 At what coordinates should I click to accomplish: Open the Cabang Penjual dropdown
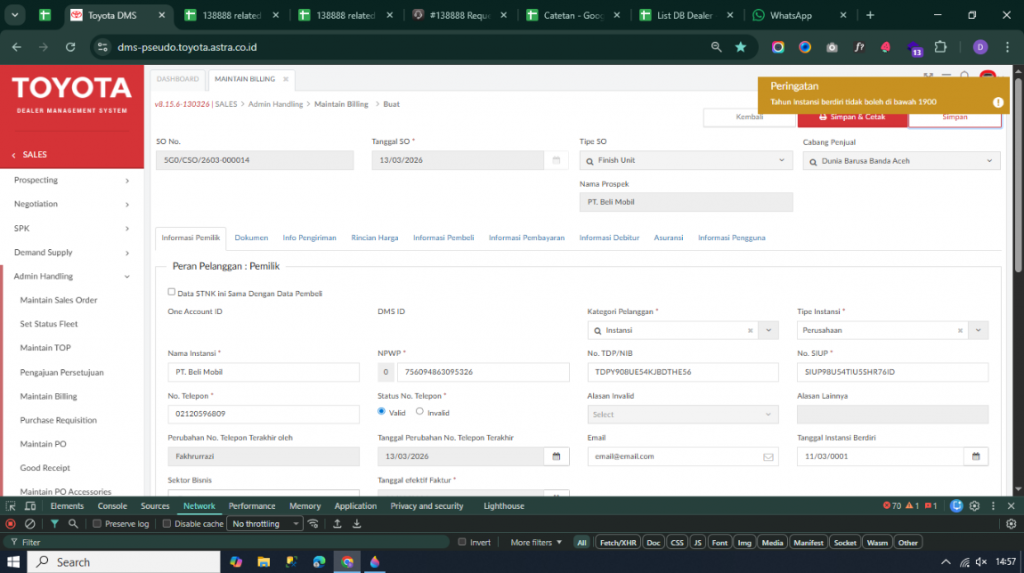(x=990, y=160)
